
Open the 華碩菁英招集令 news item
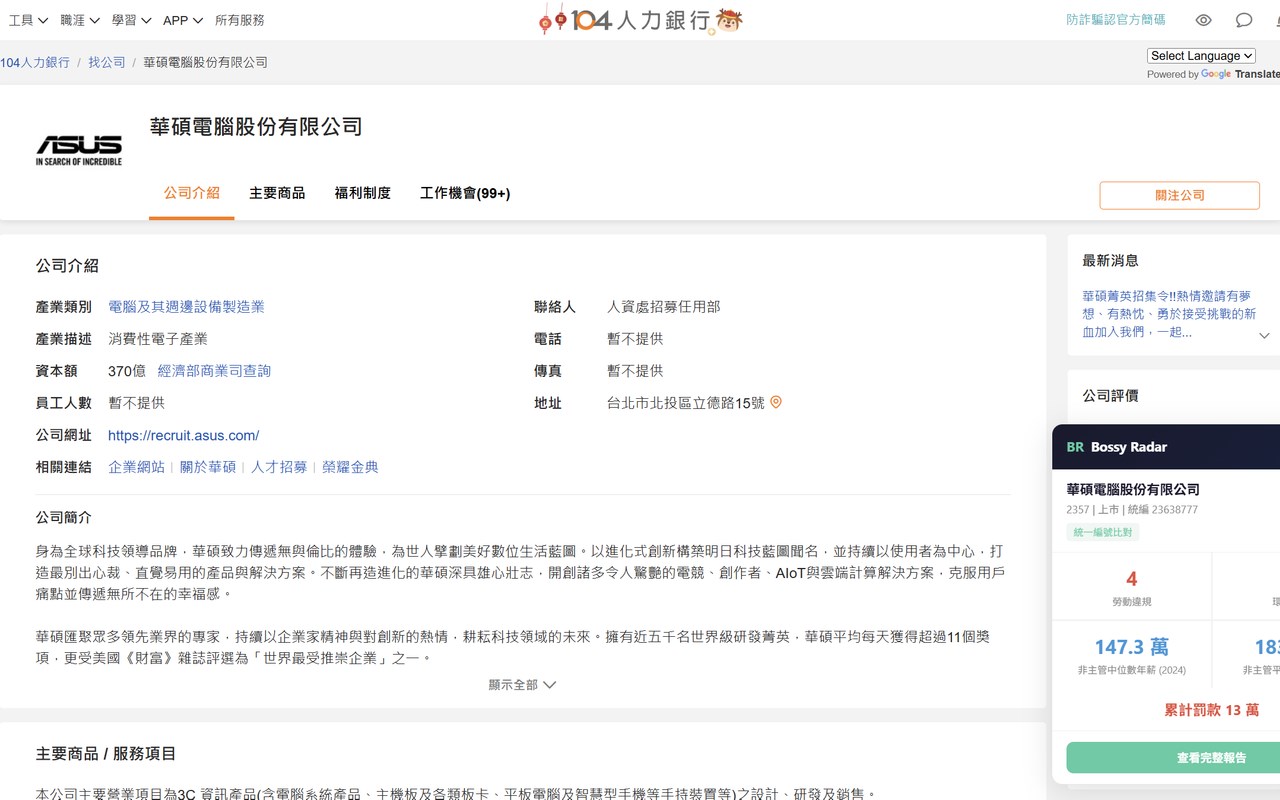click(1169, 314)
